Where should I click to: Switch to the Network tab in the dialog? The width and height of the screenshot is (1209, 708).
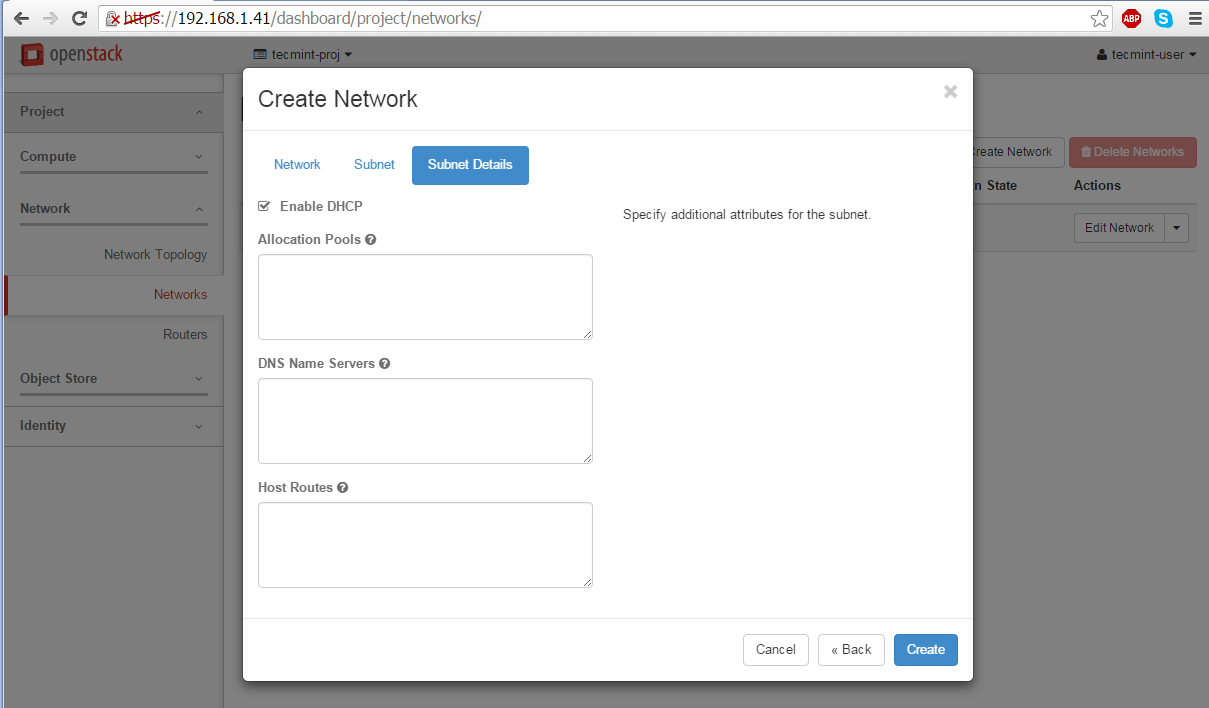point(297,165)
